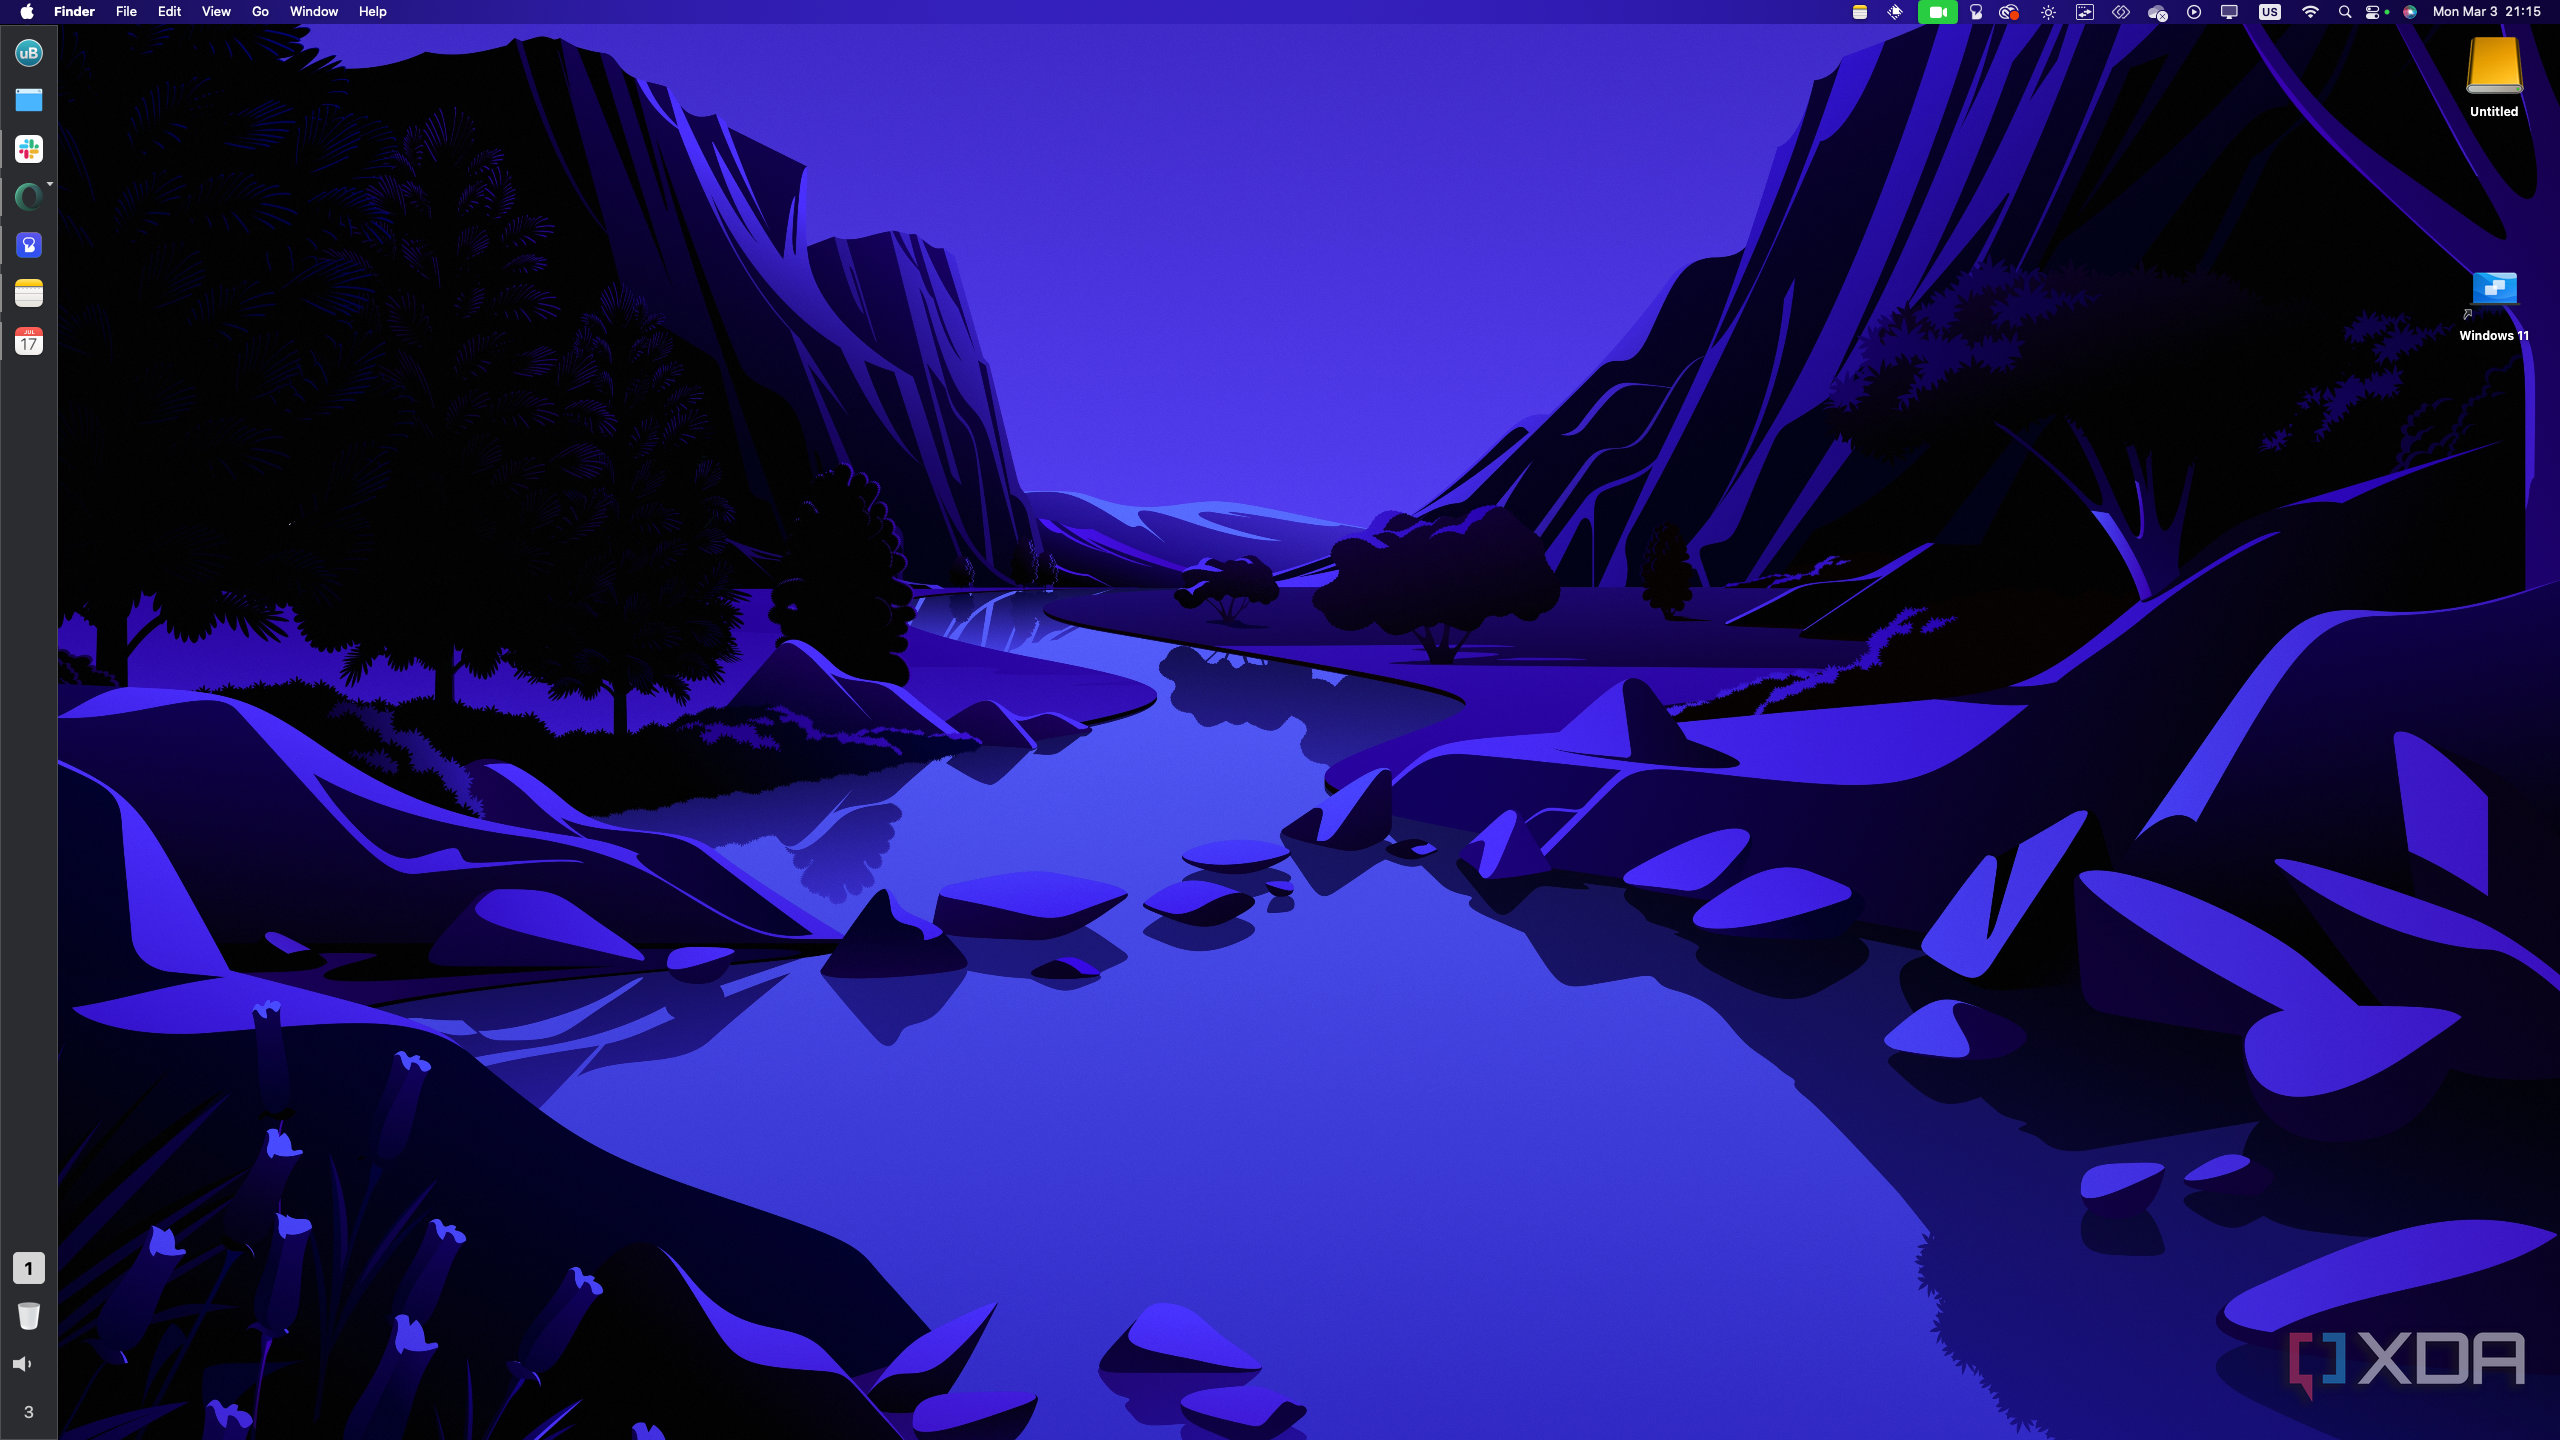Open the Wi-Fi status menu
The height and width of the screenshot is (1440, 2560).
click(2310, 12)
